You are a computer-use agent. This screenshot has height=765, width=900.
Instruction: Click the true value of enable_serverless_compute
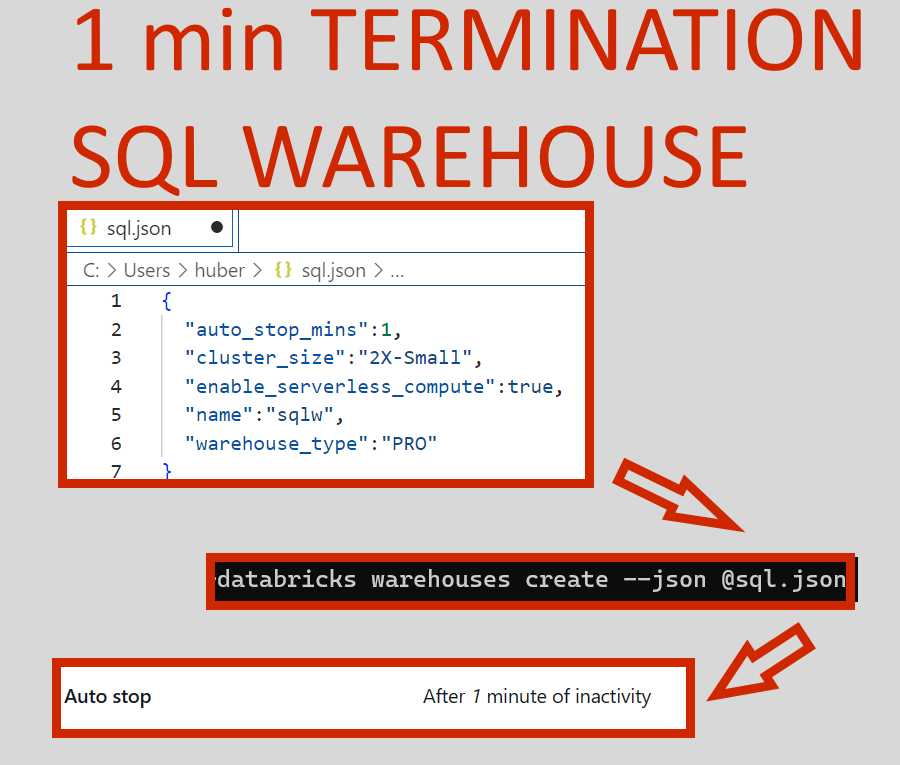[x=529, y=386]
